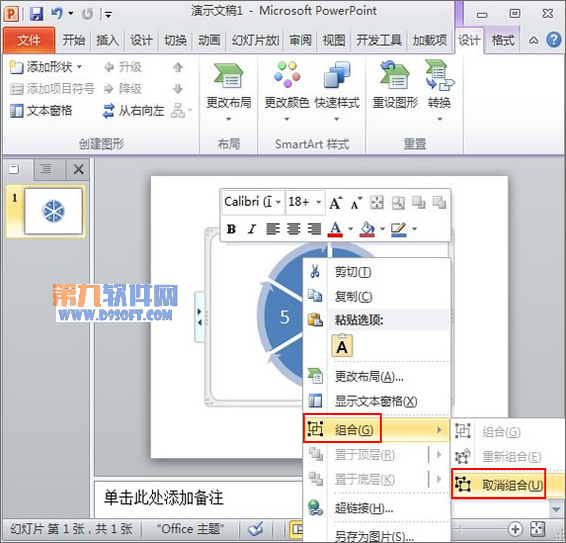Click the Redo icon in title bar
The width and height of the screenshot is (566, 543).
click(87, 14)
